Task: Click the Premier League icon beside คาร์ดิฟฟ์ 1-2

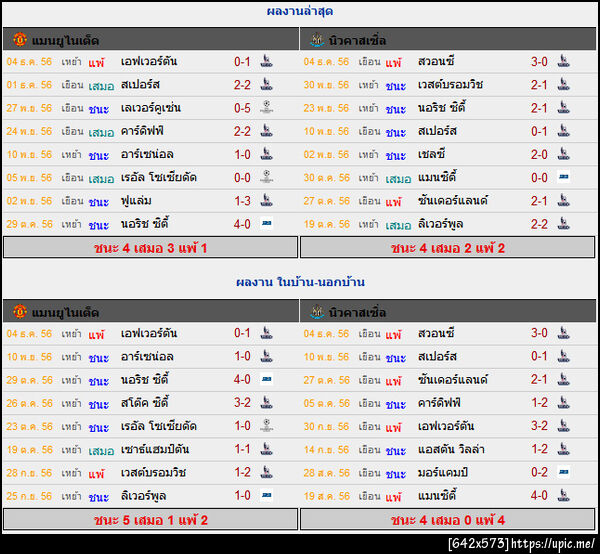Action: 563,402
